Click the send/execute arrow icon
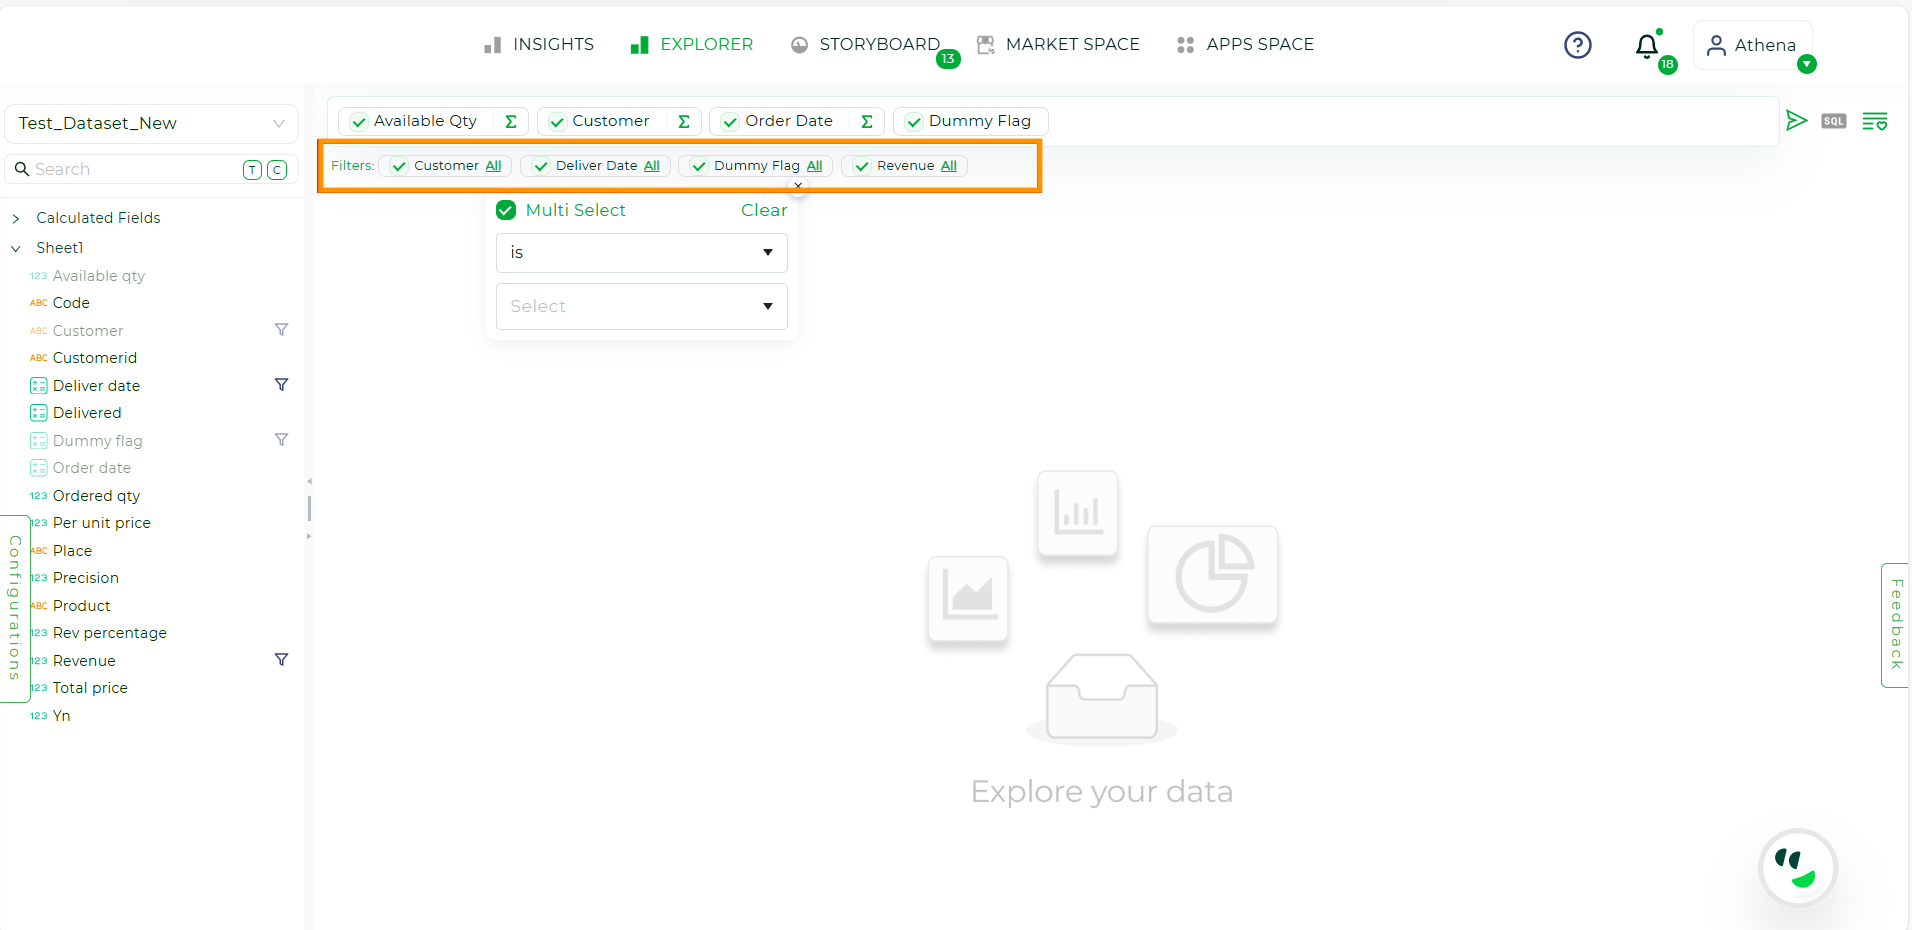The width and height of the screenshot is (1912, 930). tap(1797, 121)
